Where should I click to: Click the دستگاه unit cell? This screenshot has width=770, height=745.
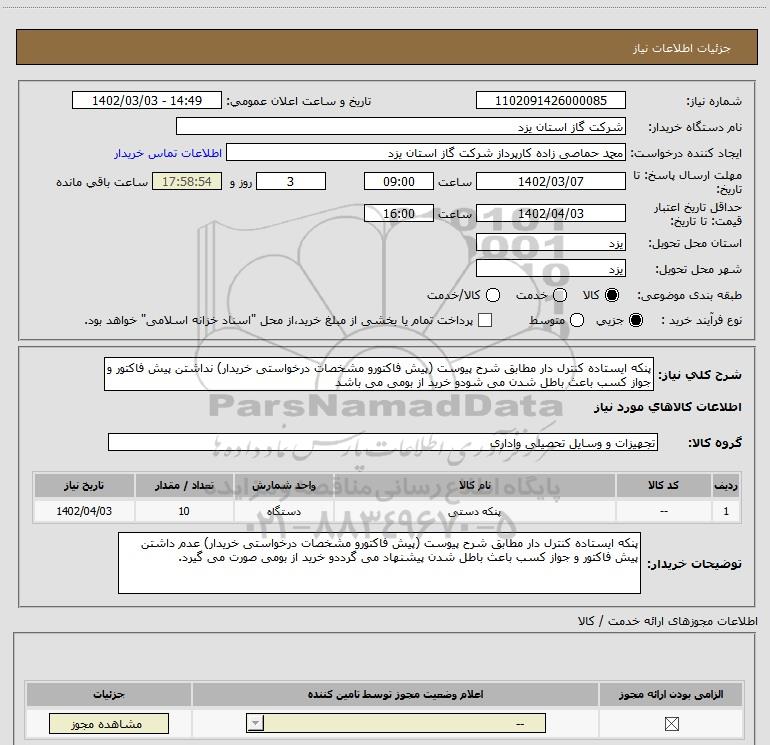click(x=284, y=511)
